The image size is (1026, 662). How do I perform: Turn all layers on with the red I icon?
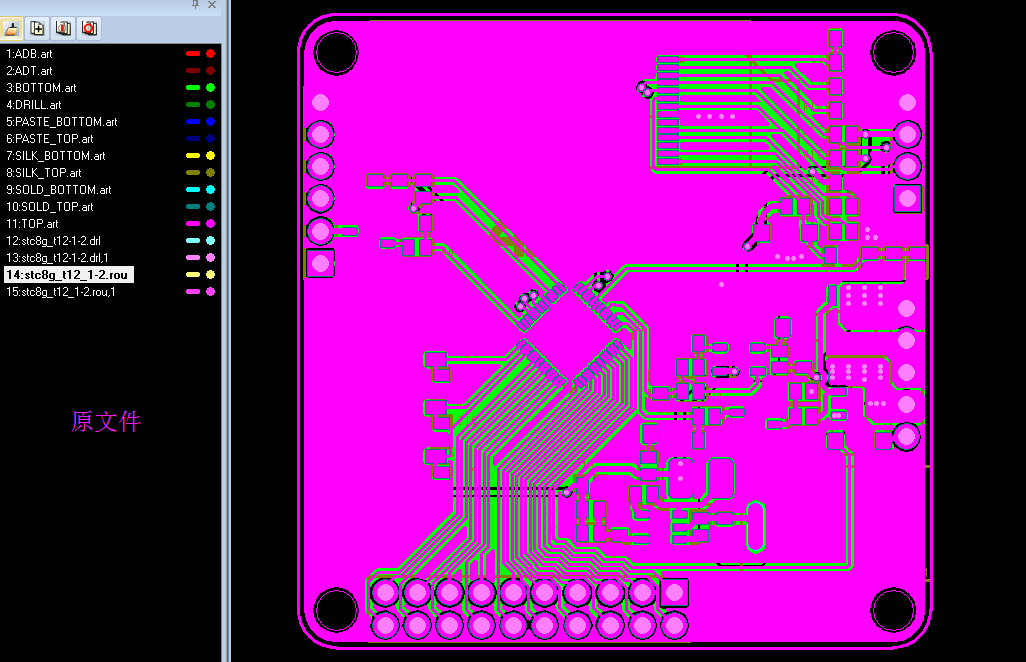(x=63, y=29)
